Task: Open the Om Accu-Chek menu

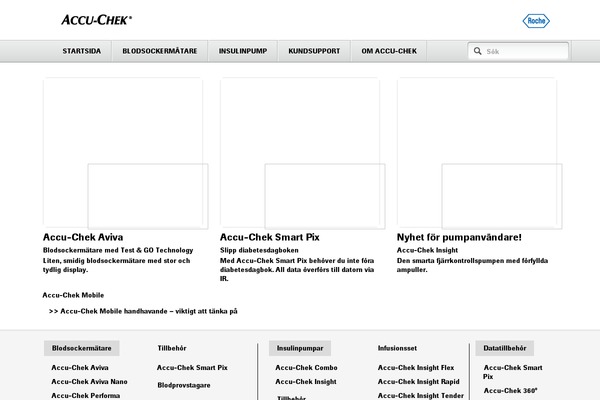Action: [x=389, y=51]
